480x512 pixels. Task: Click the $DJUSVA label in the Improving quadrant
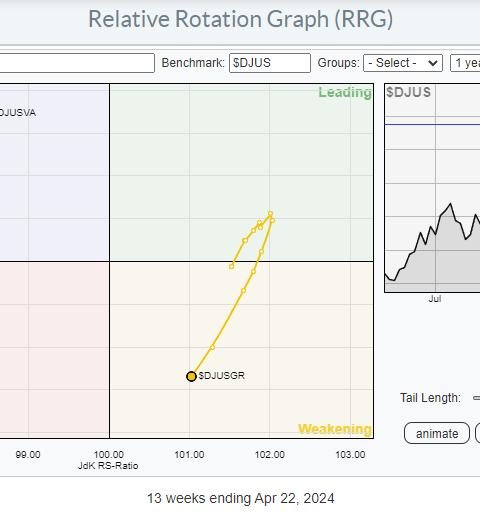pyautogui.click(x=18, y=113)
